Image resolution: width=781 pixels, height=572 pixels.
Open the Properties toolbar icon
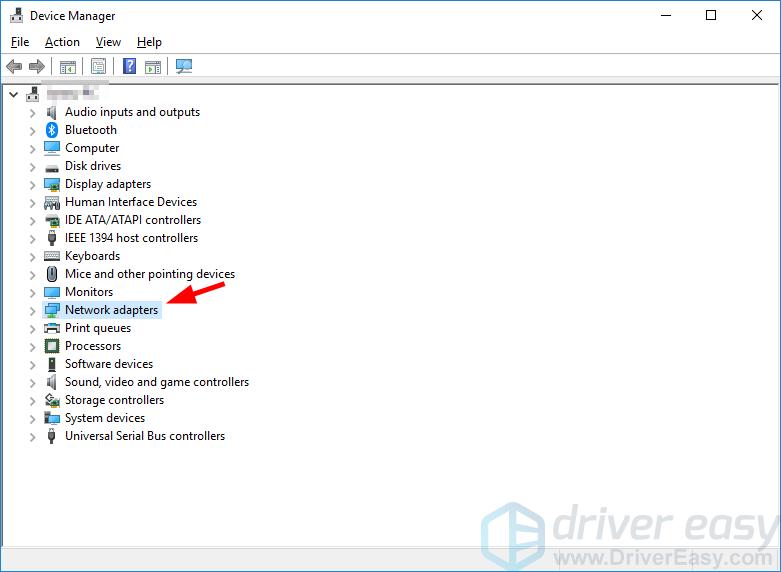[x=99, y=66]
